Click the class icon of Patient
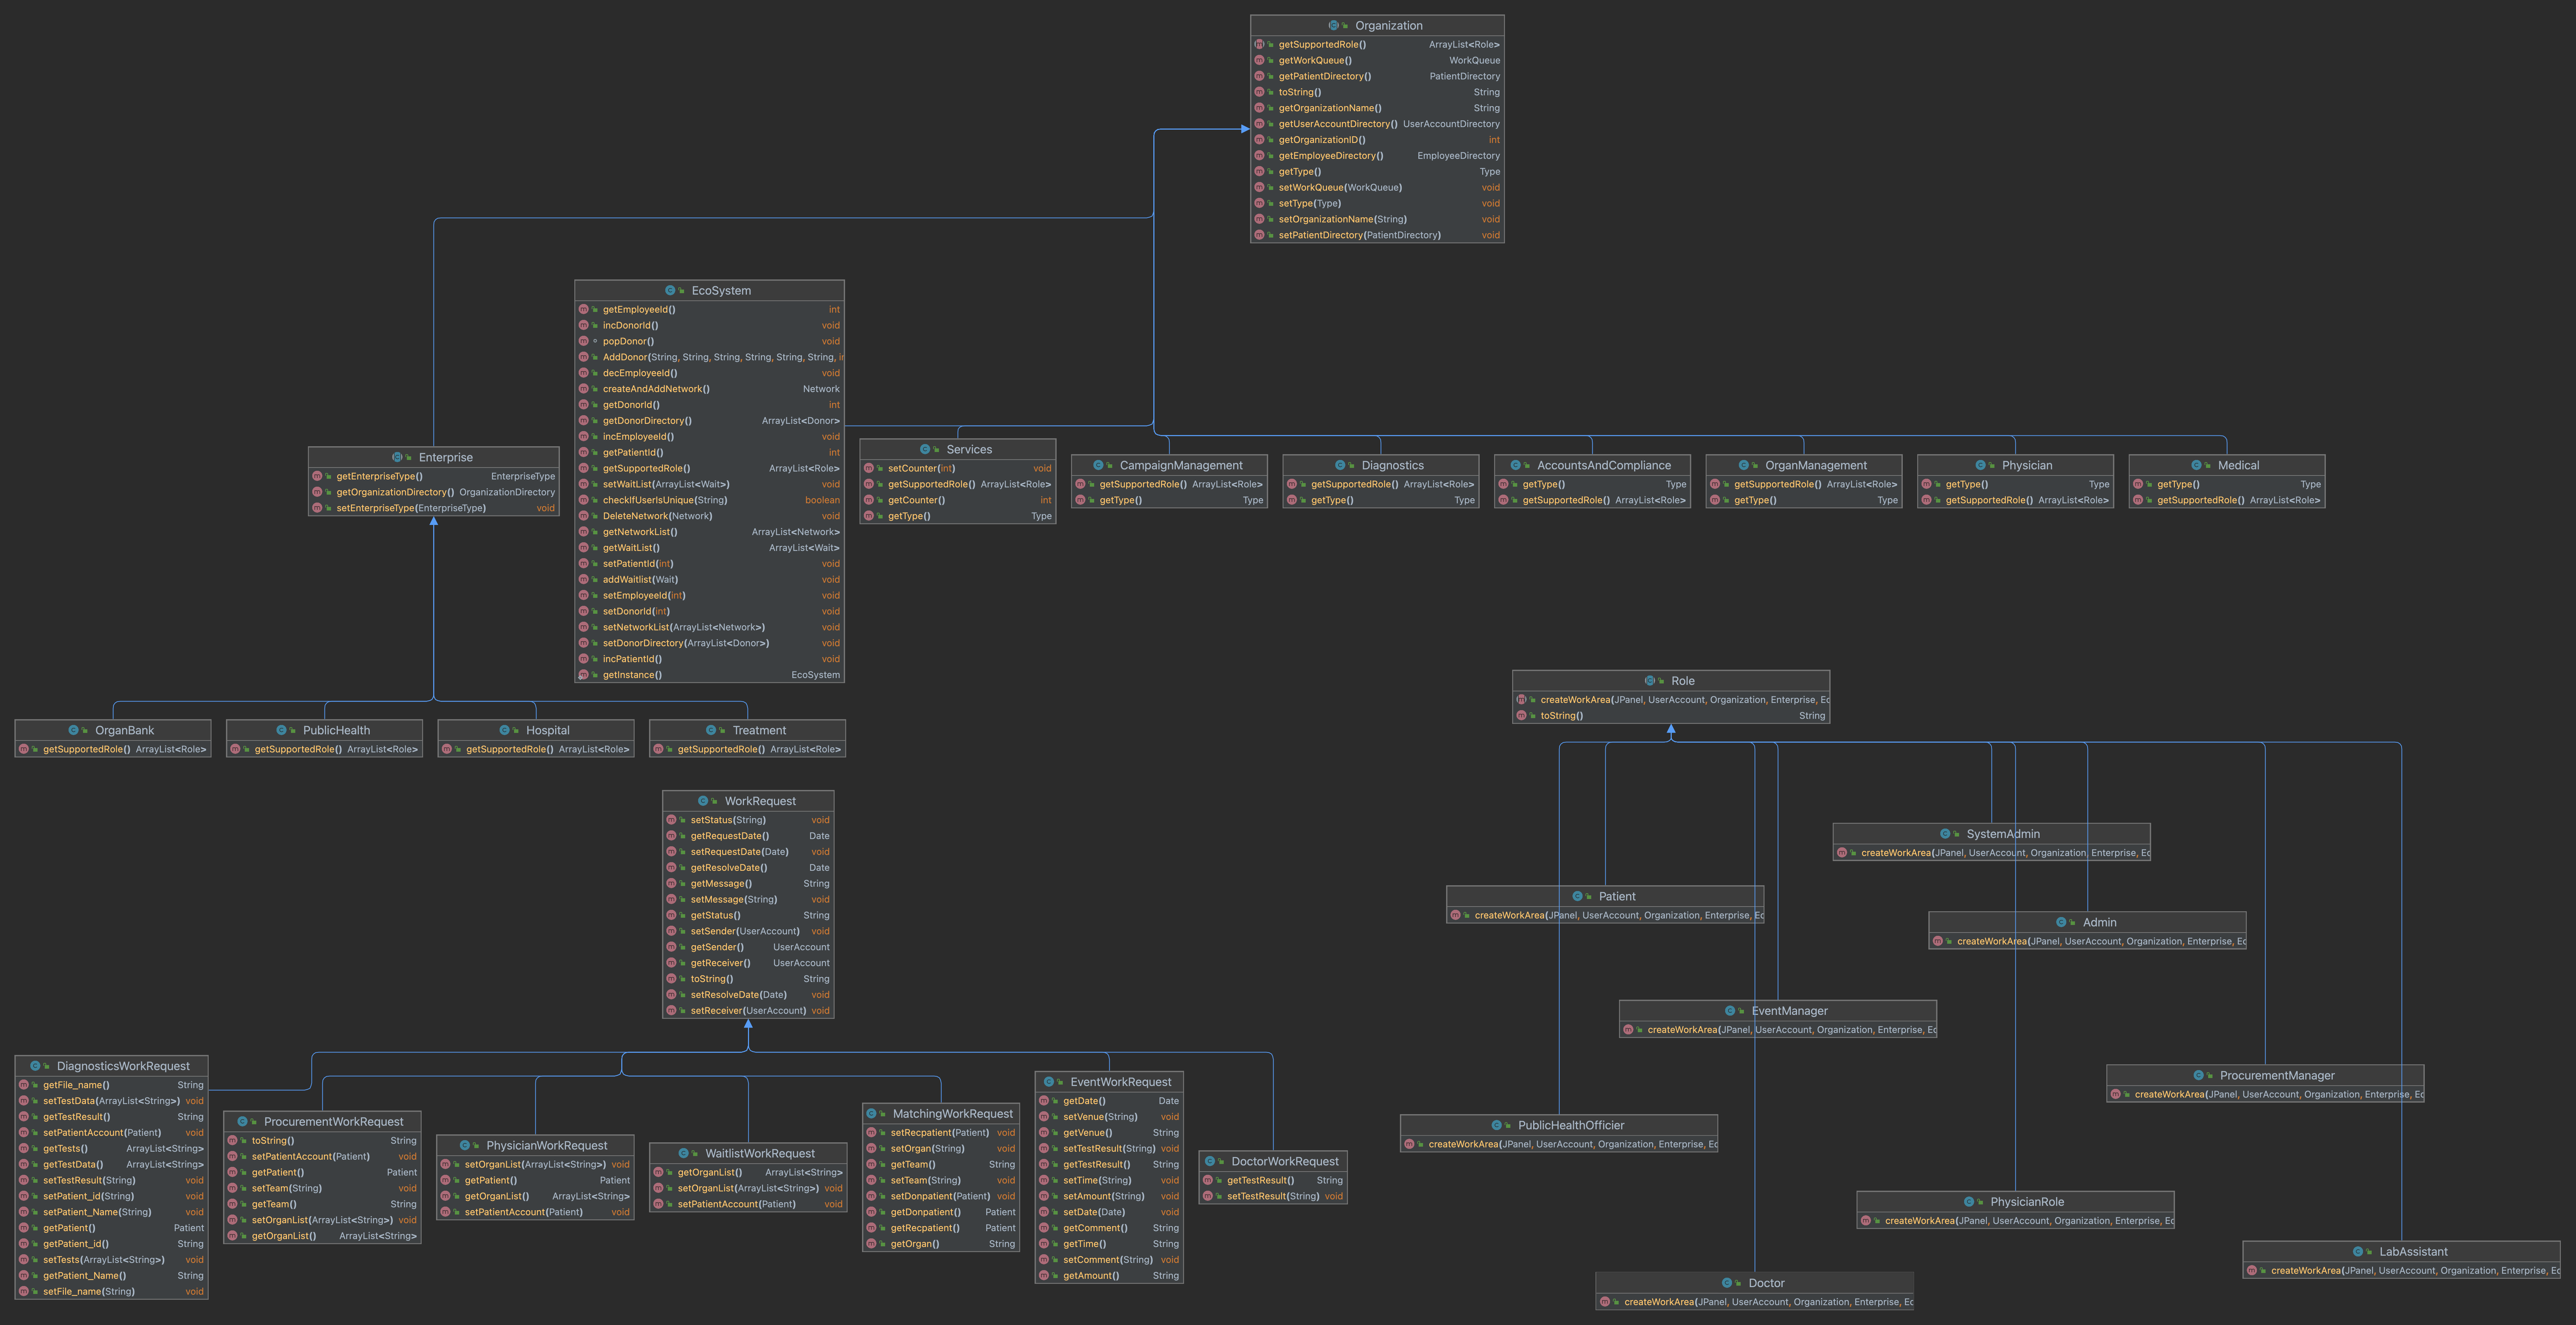Image resolution: width=2576 pixels, height=1325 pixels. point(1578,896)
